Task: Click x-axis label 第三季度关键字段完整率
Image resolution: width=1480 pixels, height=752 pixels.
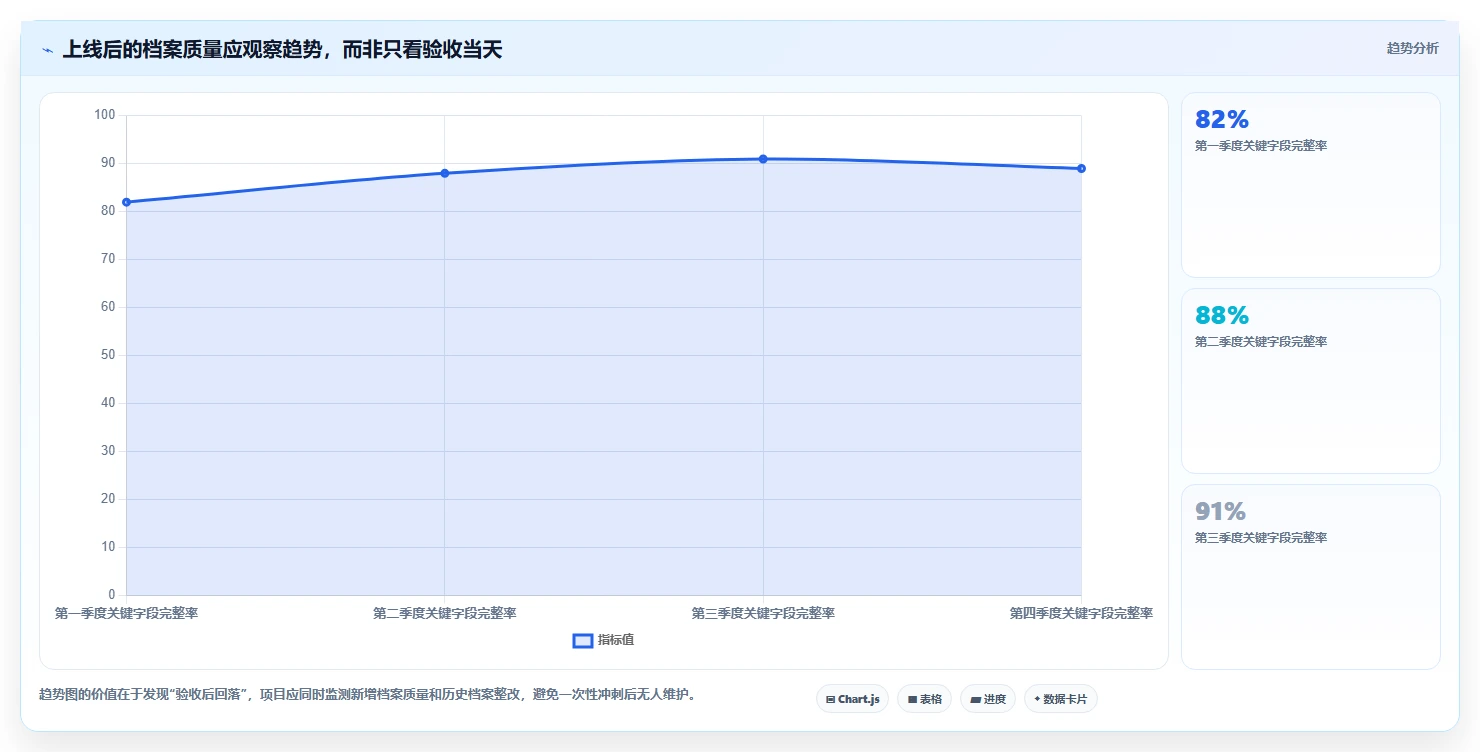Action: [x=763, y=613]
